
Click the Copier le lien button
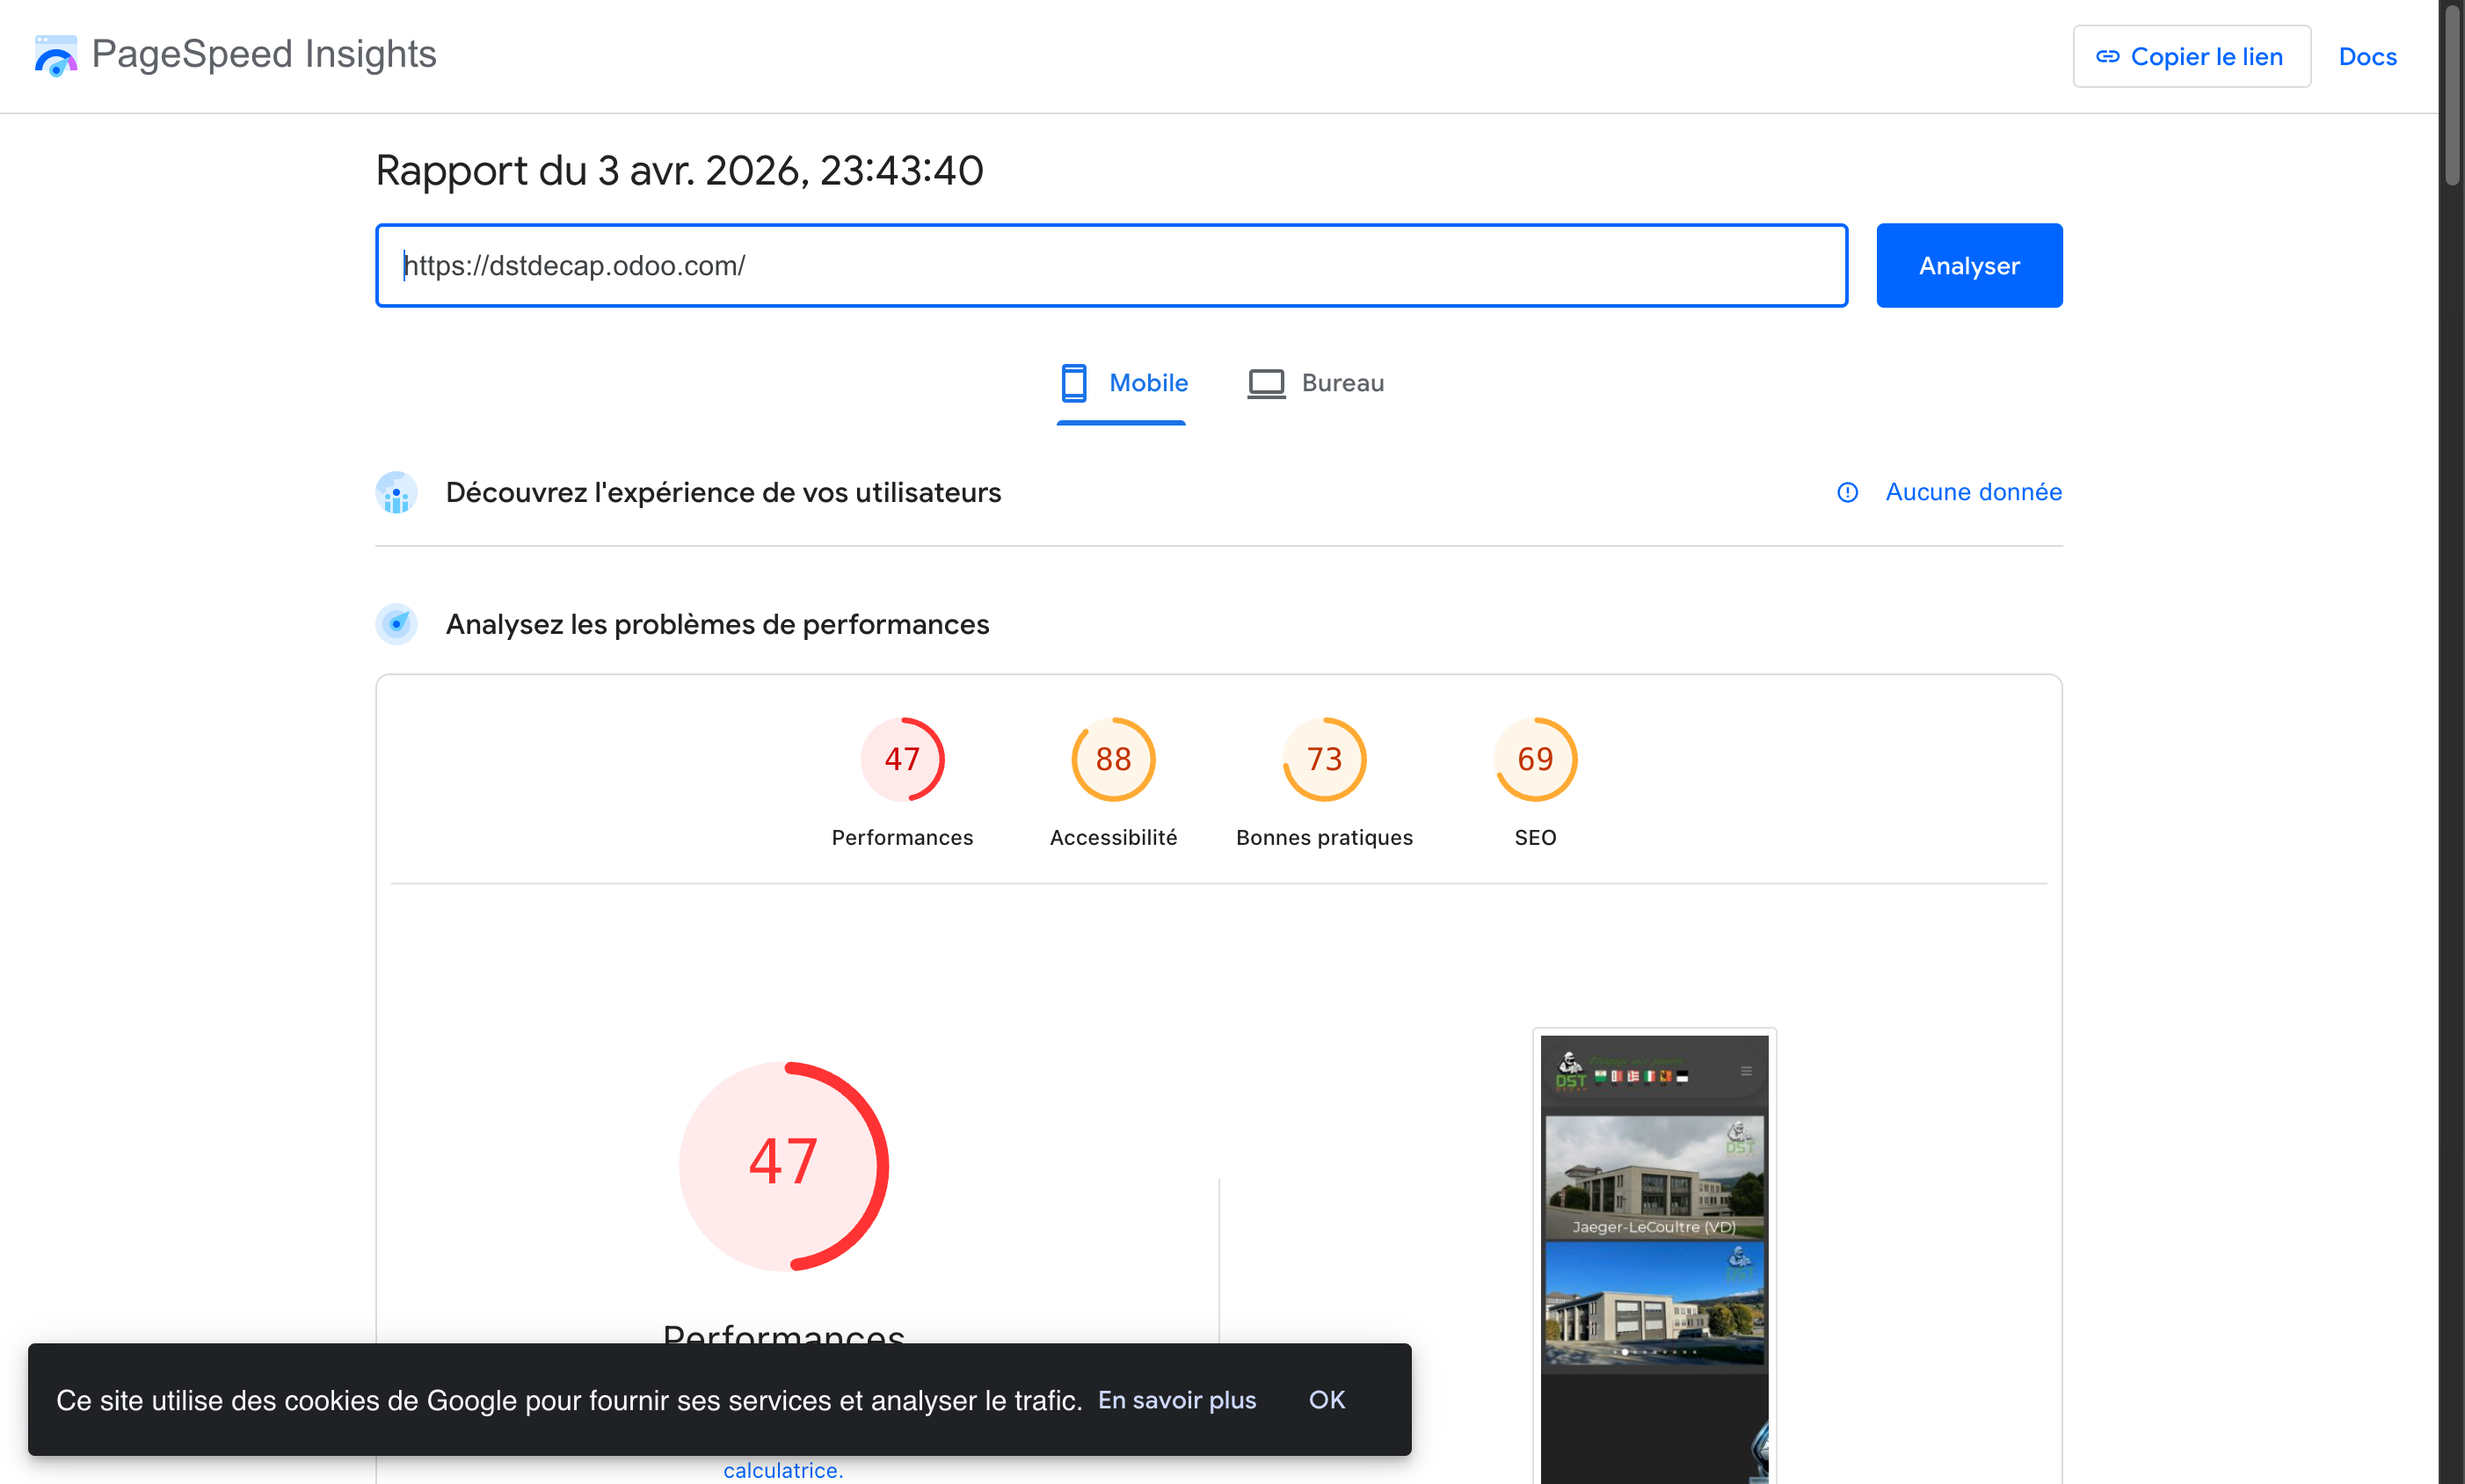[x=2191, y=56]
